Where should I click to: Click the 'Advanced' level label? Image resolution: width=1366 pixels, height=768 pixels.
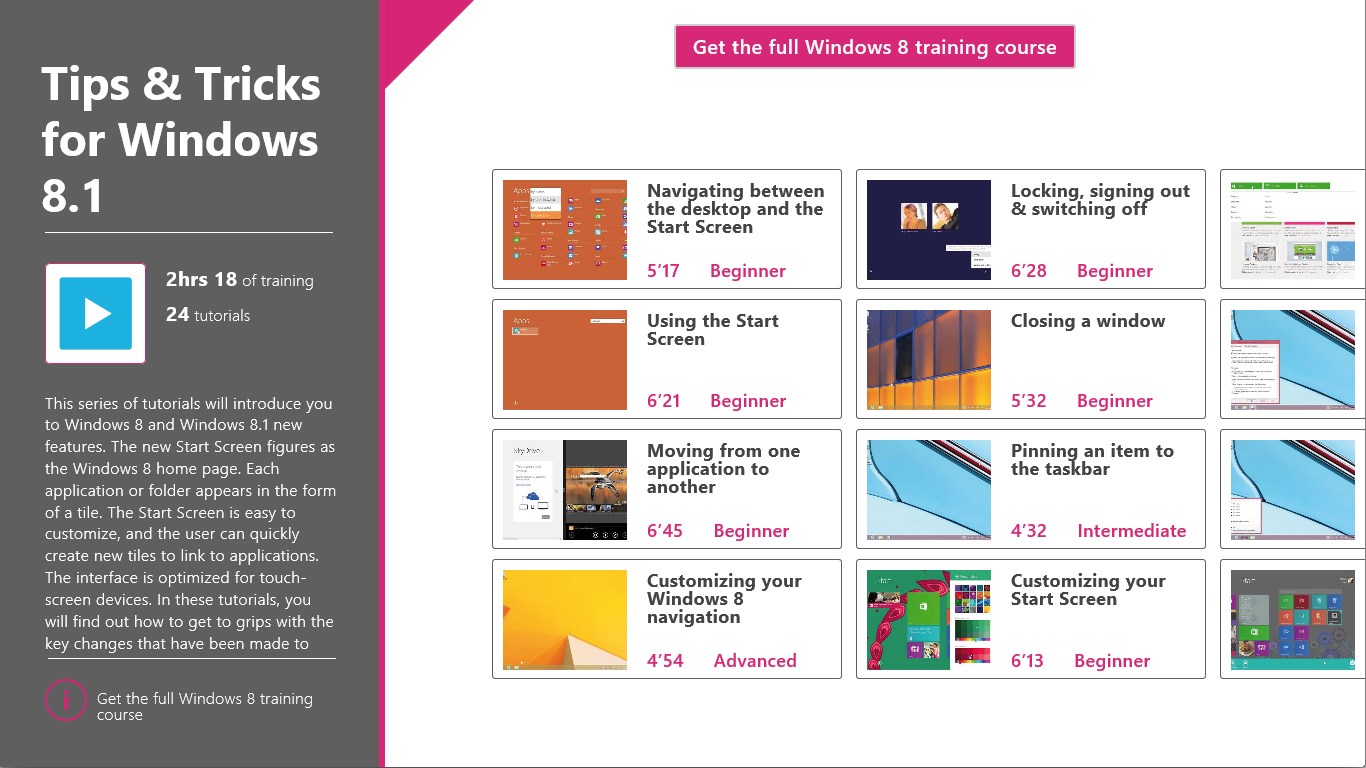click(755, 661)
